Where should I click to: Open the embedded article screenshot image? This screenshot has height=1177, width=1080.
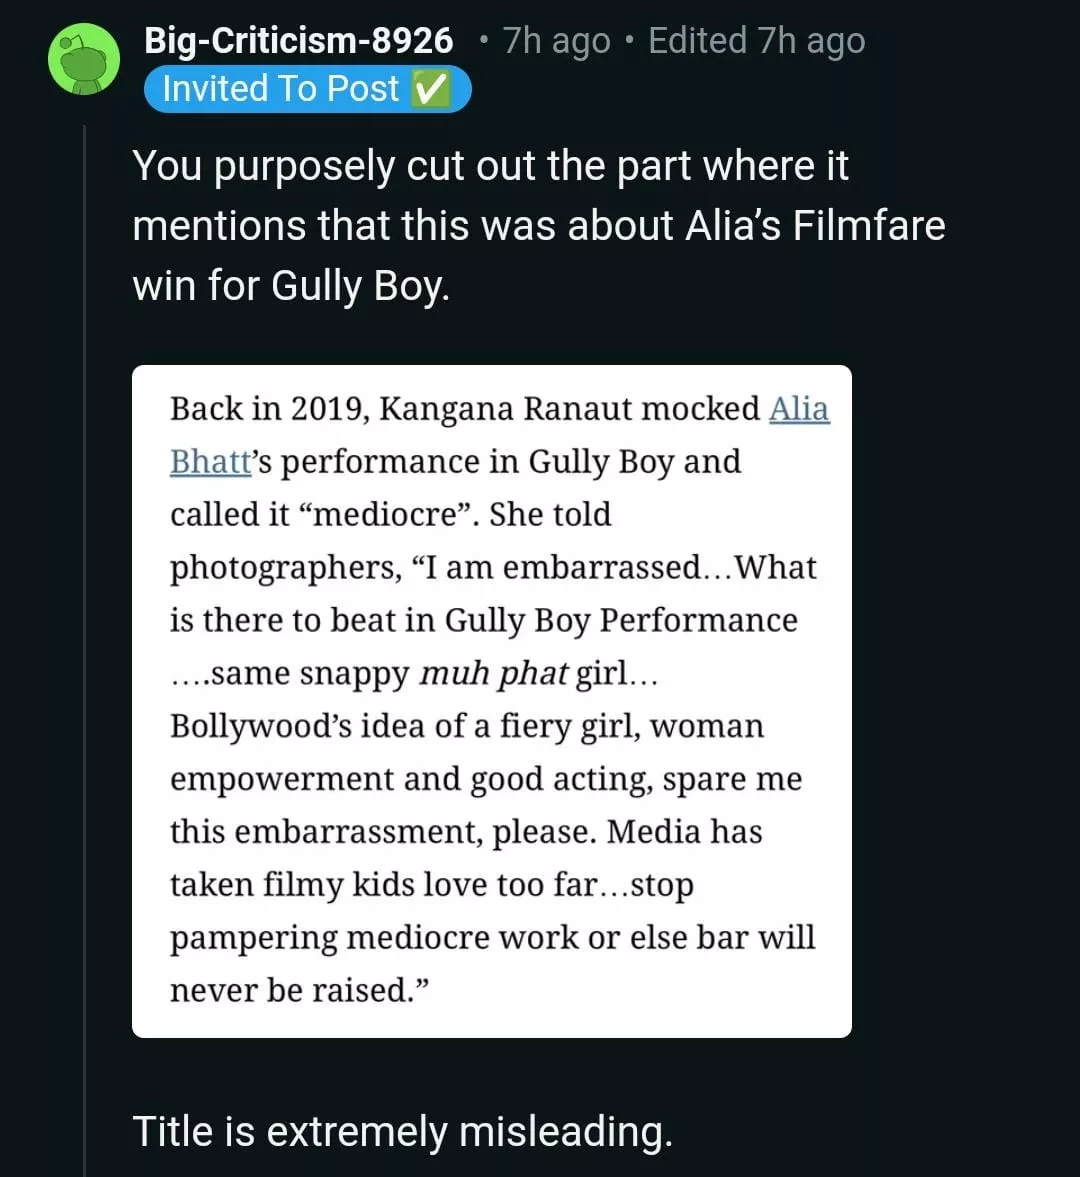(x=491, y=700)
